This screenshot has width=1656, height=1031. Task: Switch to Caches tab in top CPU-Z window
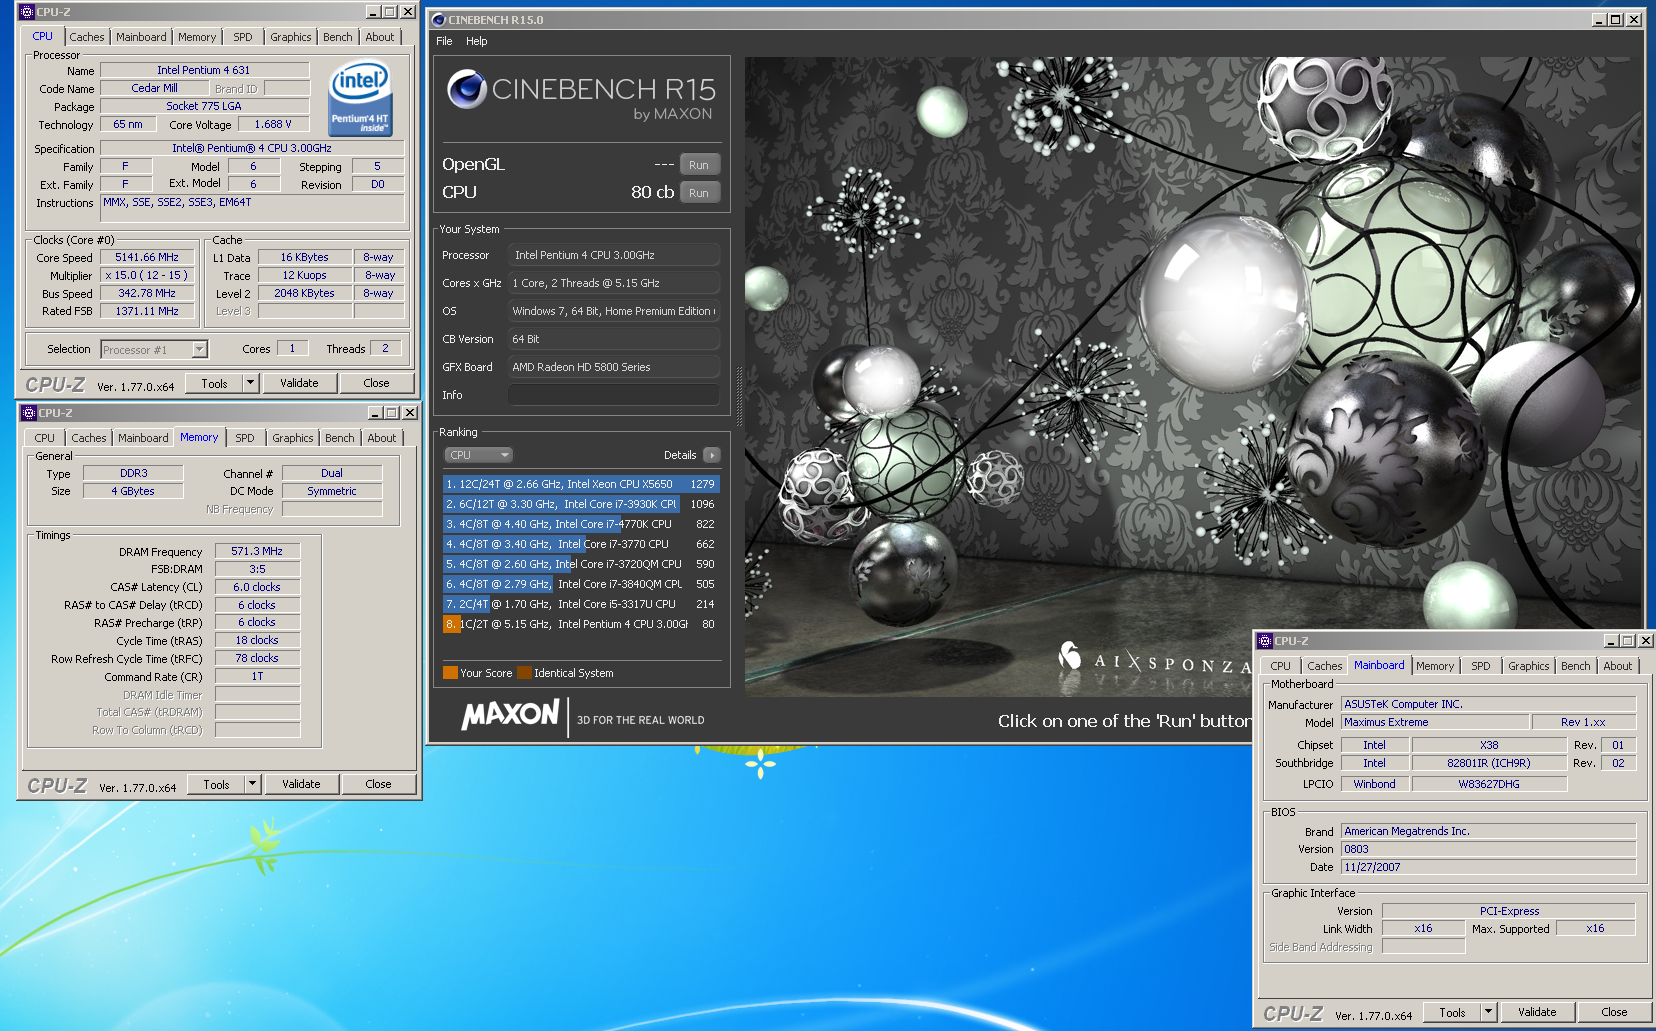(x=87, y=37)
